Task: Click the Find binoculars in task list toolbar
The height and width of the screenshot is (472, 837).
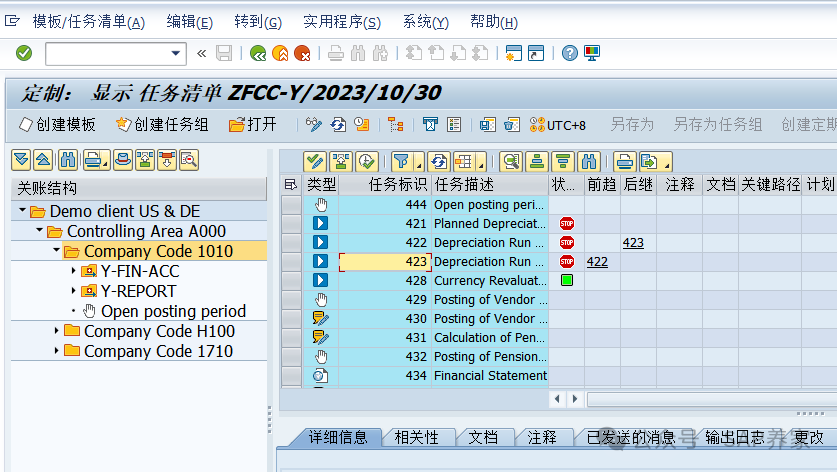Action: pyautogui.click(x=589, y=161)
